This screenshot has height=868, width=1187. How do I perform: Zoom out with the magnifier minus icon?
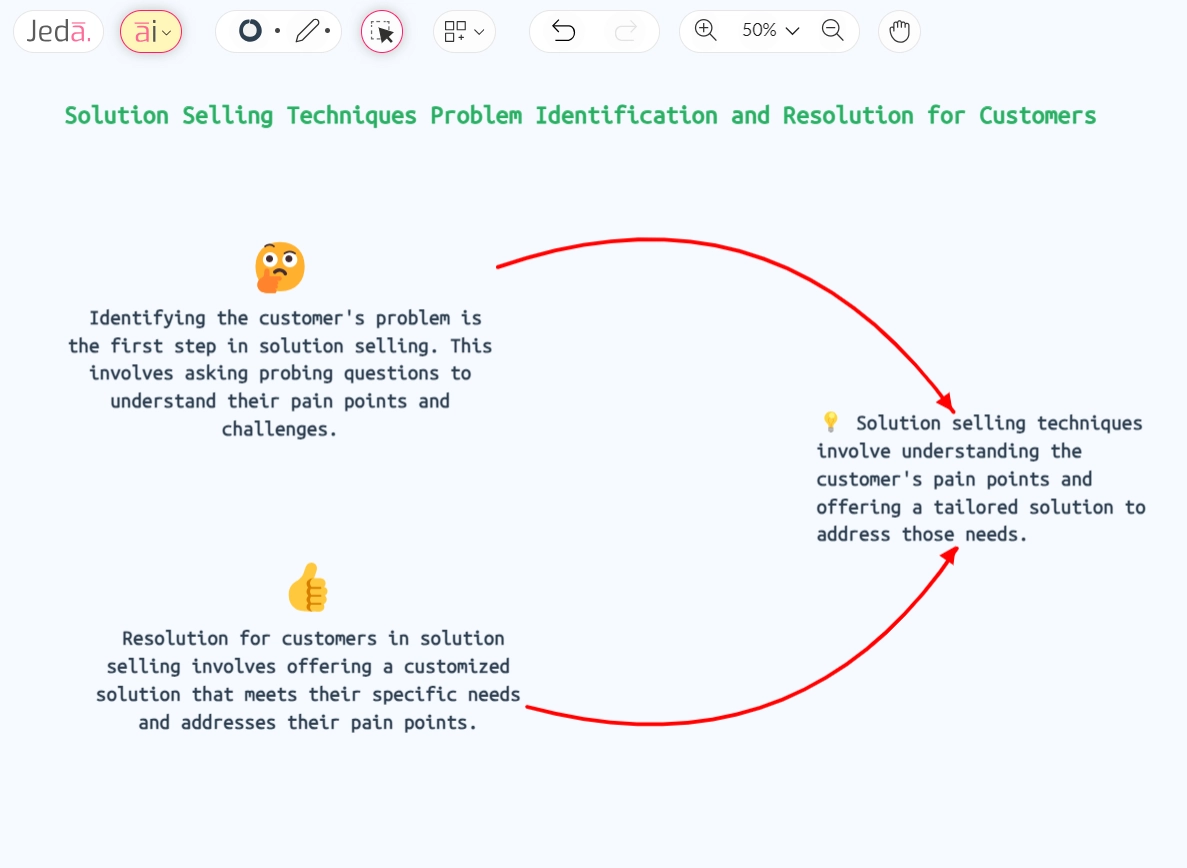coord(833,30)
